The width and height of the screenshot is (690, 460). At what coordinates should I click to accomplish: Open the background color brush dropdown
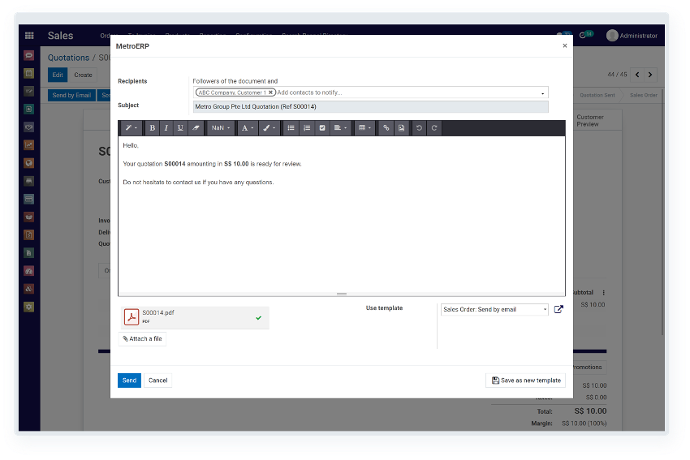click(268, 128)
